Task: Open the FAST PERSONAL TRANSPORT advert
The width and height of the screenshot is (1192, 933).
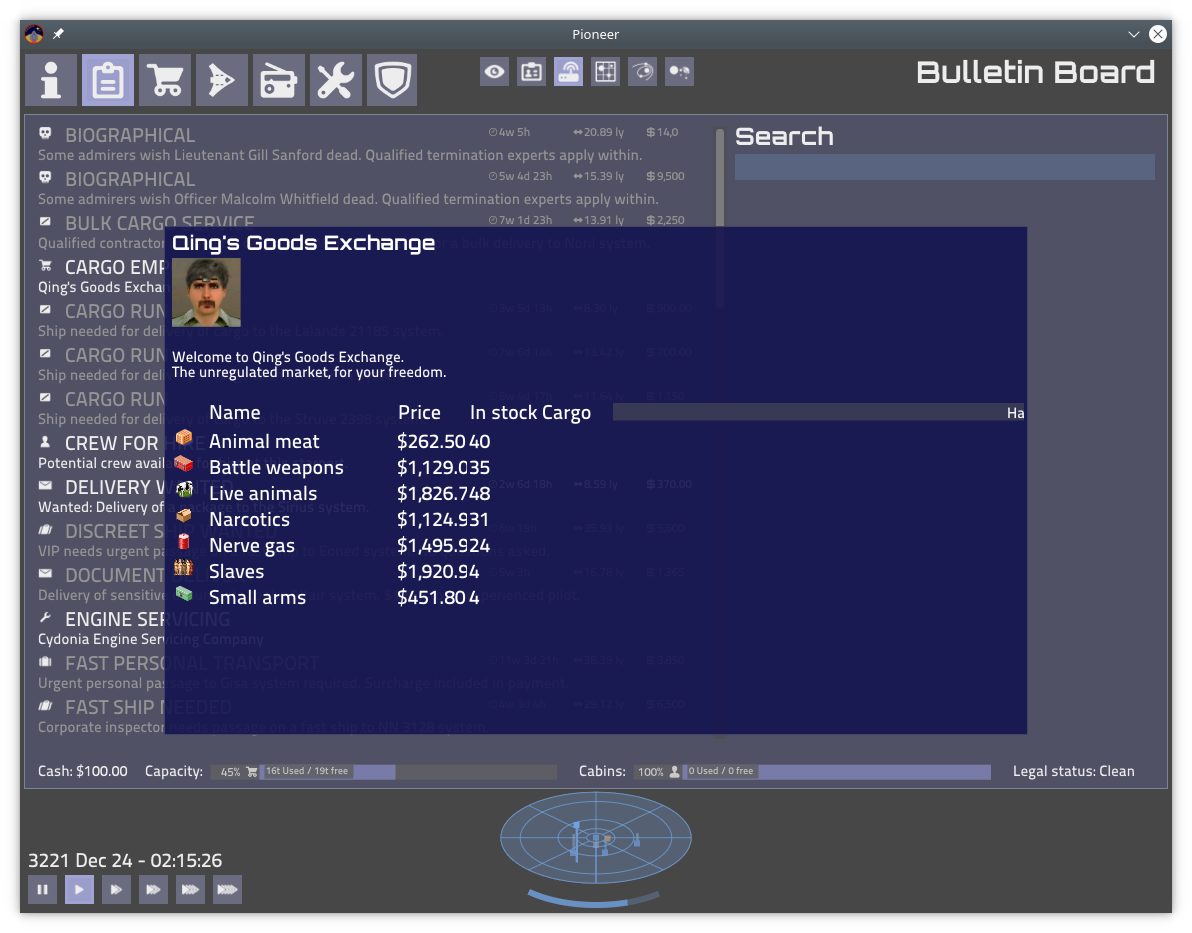Action: (100, 673)
